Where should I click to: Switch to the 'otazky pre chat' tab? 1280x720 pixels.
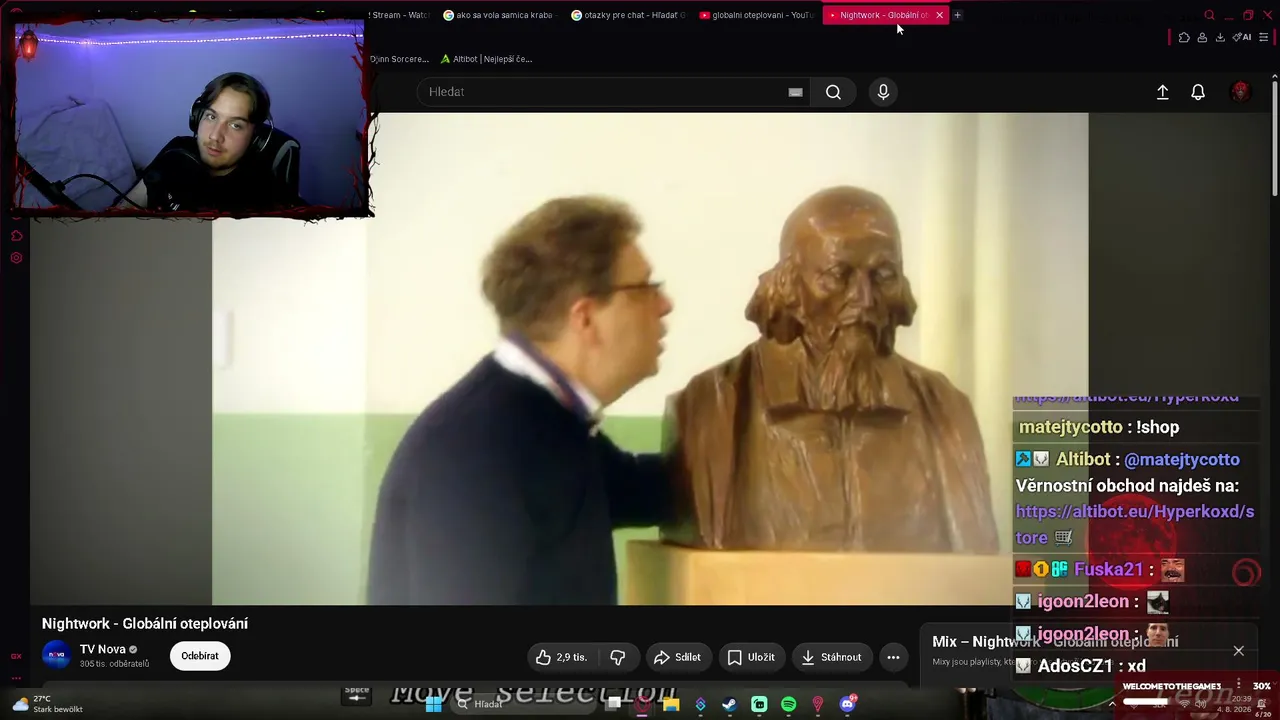point(629,15)
